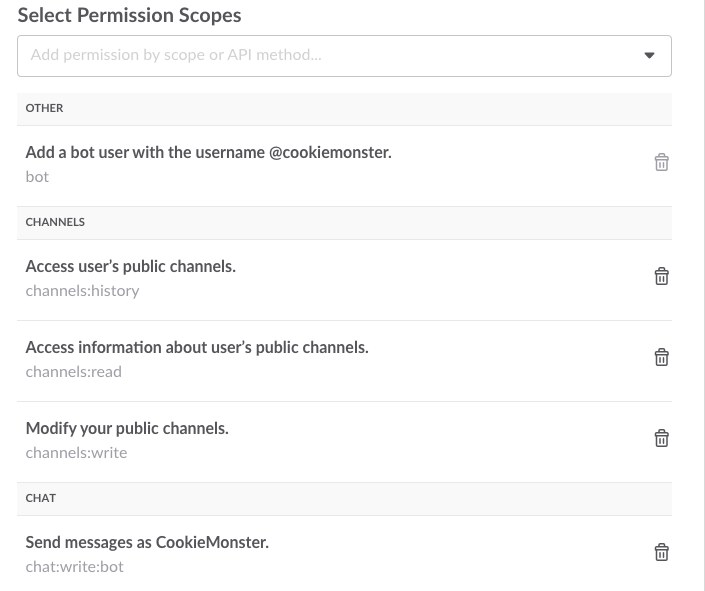The image size is (705, 591).
Task: Focus the add permission search field
Action: [x=344, y=56]
